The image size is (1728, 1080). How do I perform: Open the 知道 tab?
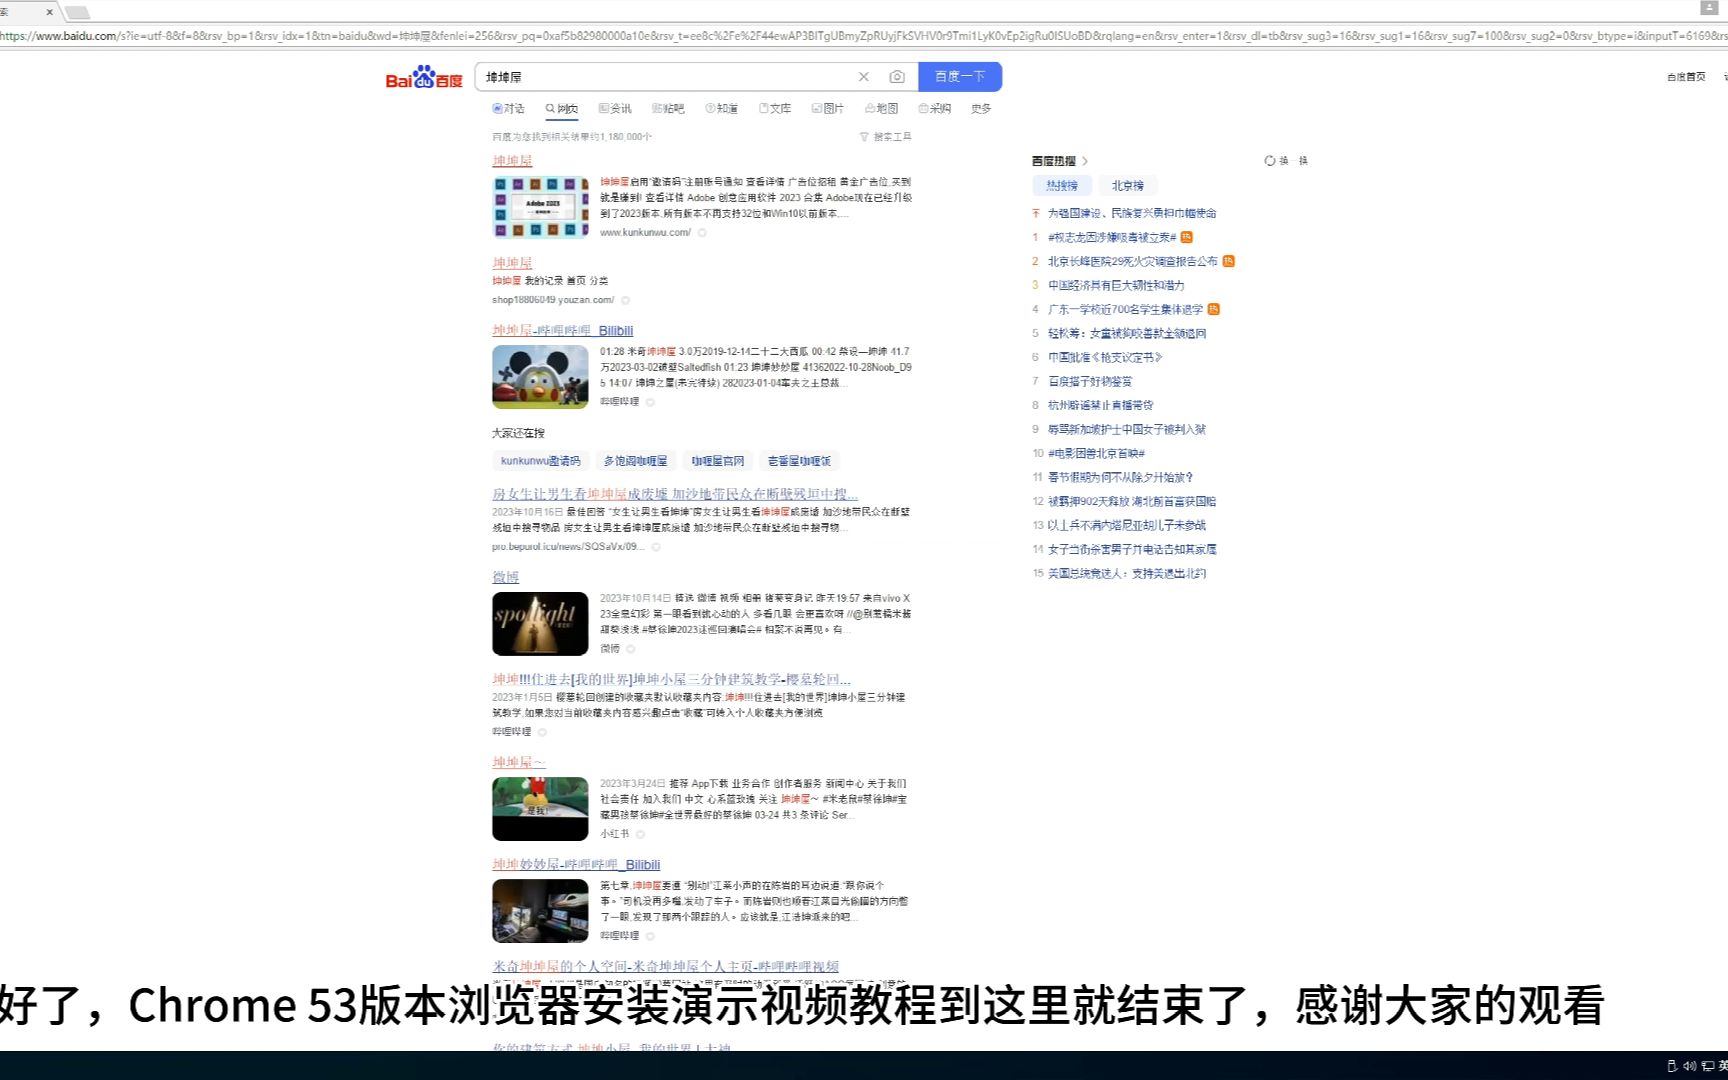pos(722,109)
